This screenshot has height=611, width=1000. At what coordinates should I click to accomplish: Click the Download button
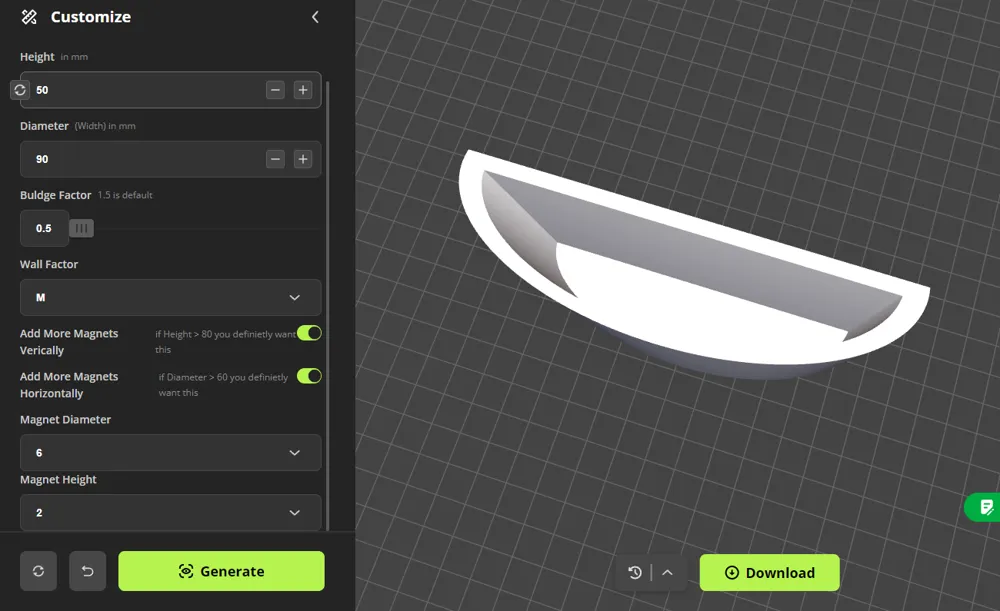[770, 573]
